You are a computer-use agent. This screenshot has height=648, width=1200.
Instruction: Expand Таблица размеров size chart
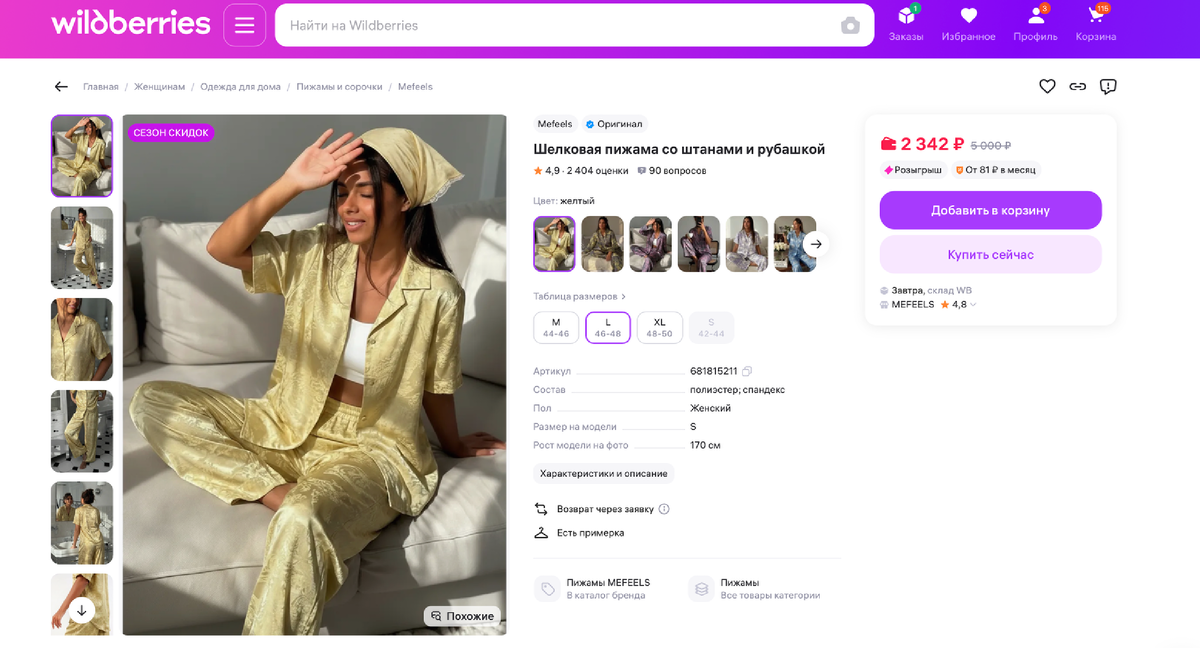(580, 297)
